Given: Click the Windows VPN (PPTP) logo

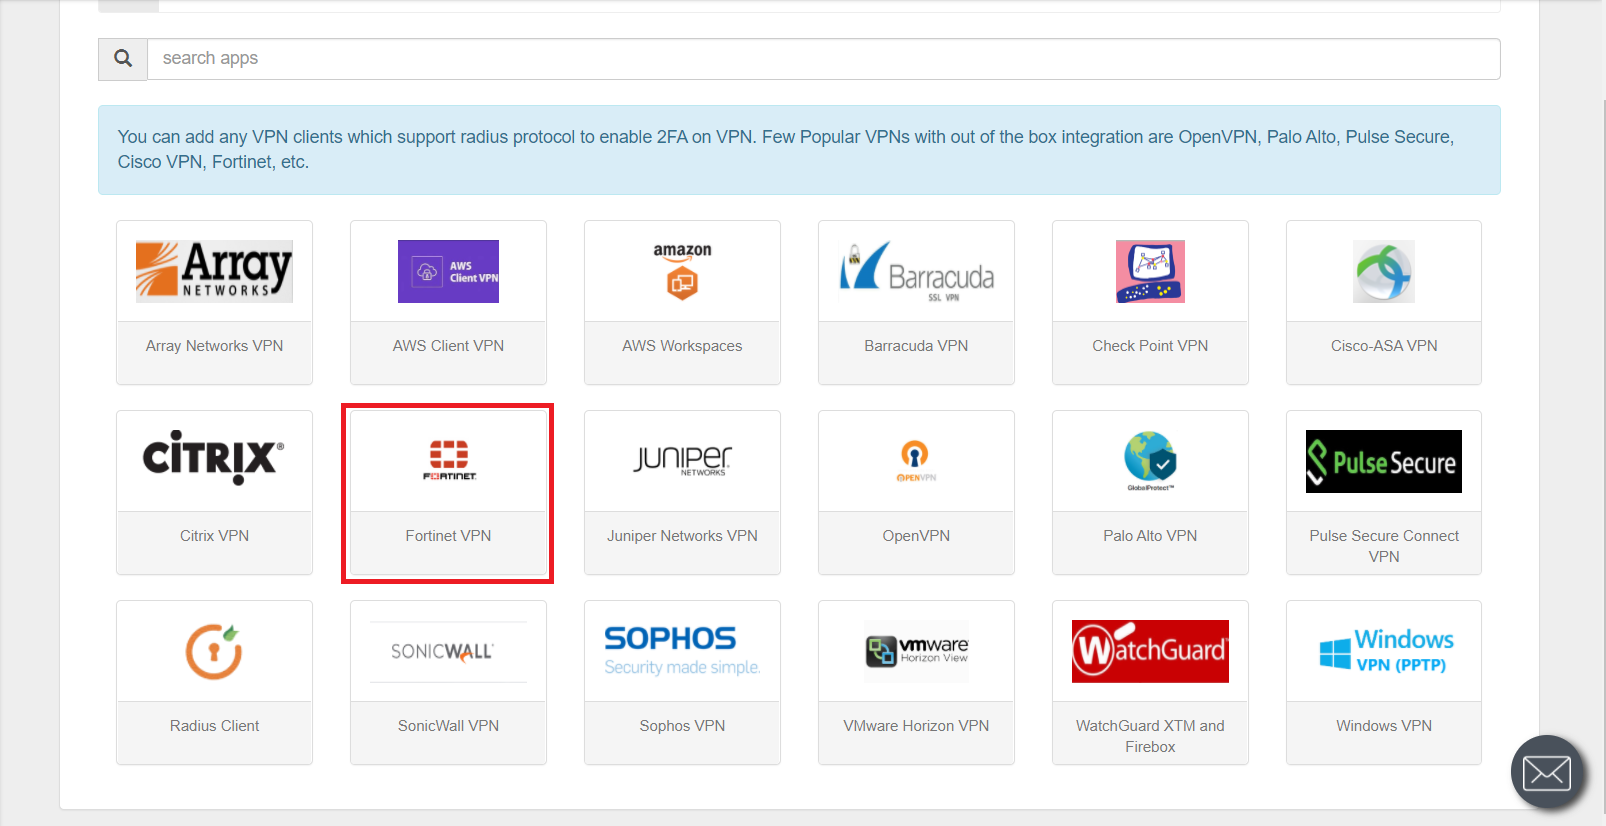Looking at the screenshot, I should pos(1384,651).
